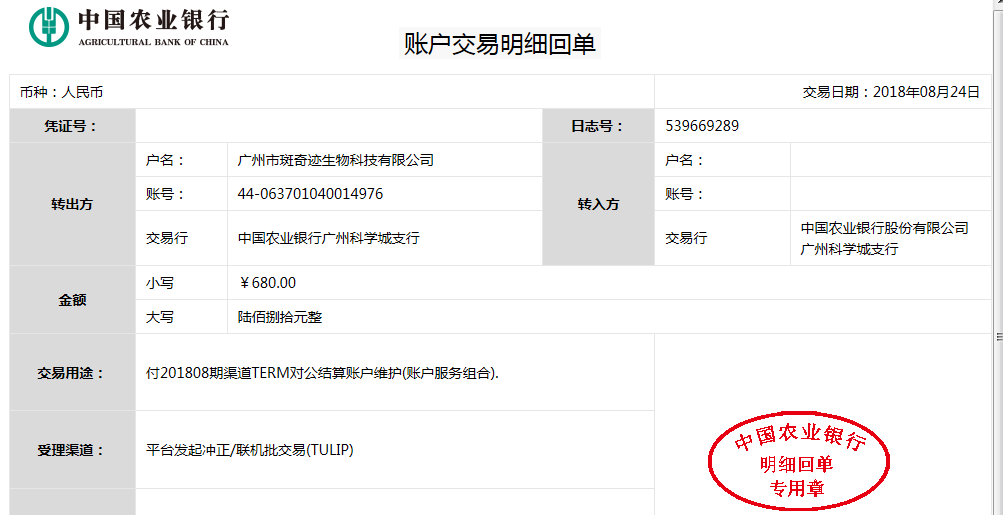Viewport: 1003px width, 515px height.
Task: Select payer bank 中国农业银行广州科学城支行
Action: (329, 238)
